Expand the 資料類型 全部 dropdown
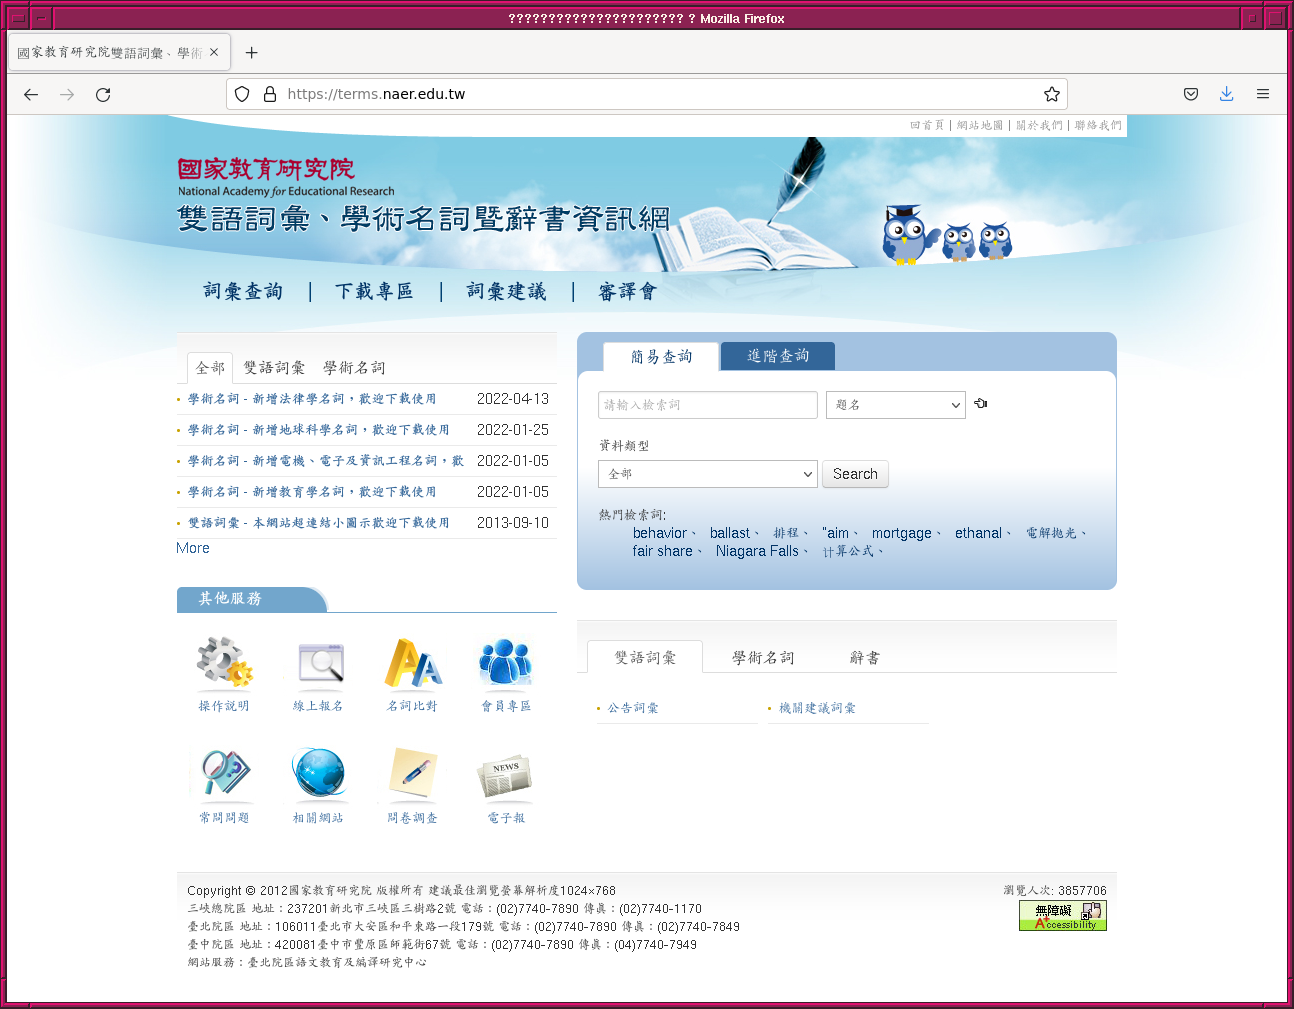The width and height of the screenshot is (1294, 1009). pos(707,474)
